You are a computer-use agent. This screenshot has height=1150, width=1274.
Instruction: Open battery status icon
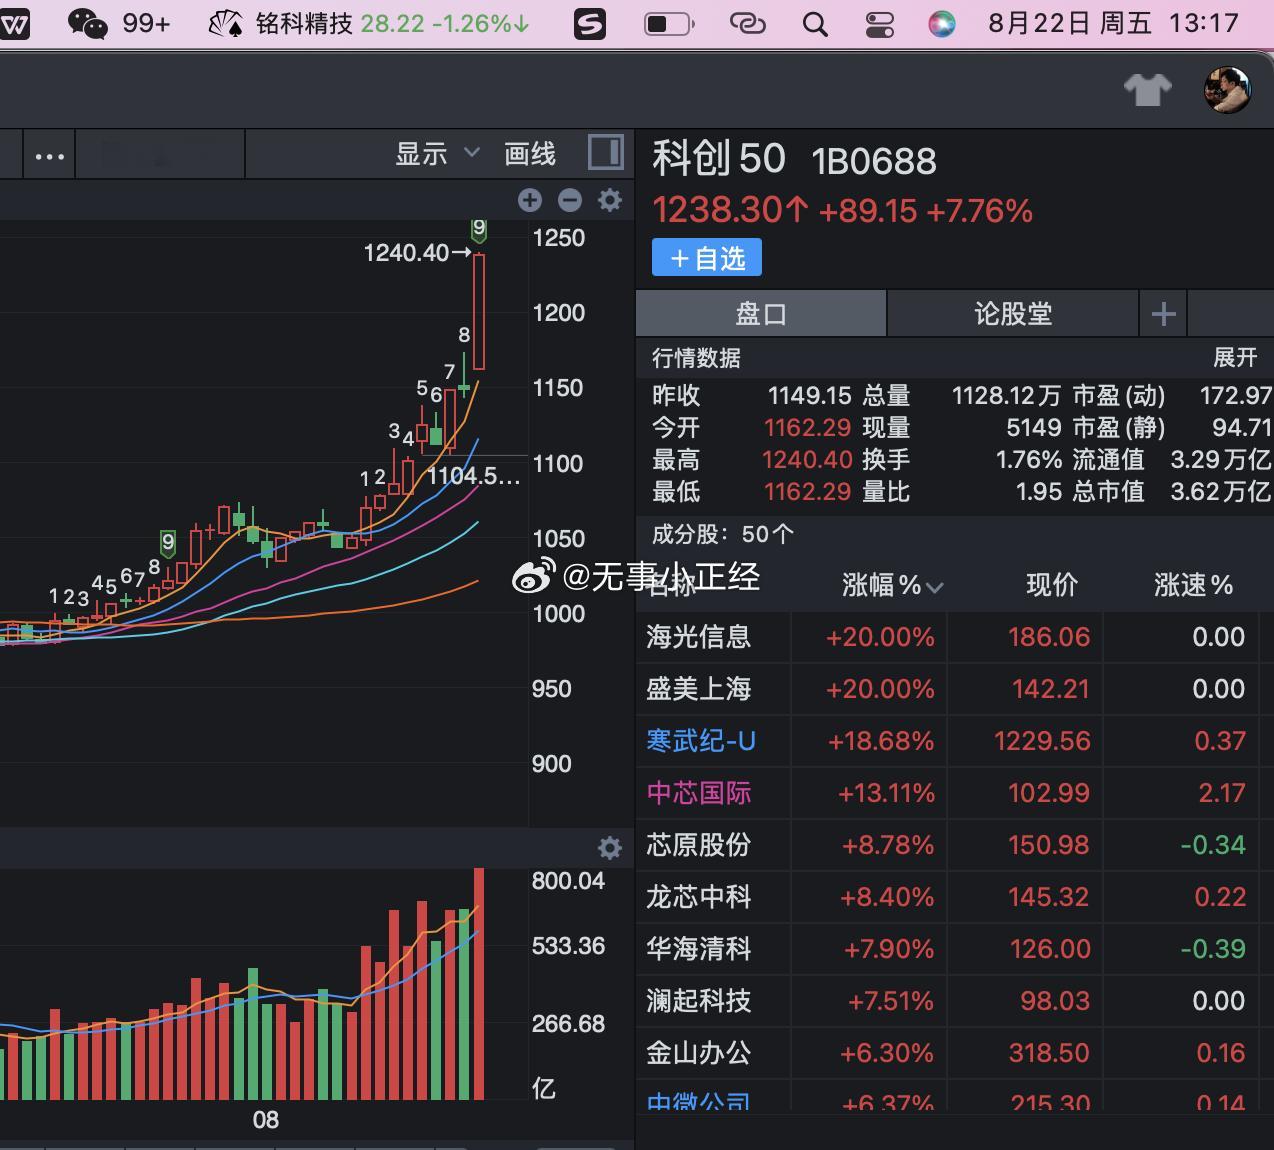tap(668, 23)
